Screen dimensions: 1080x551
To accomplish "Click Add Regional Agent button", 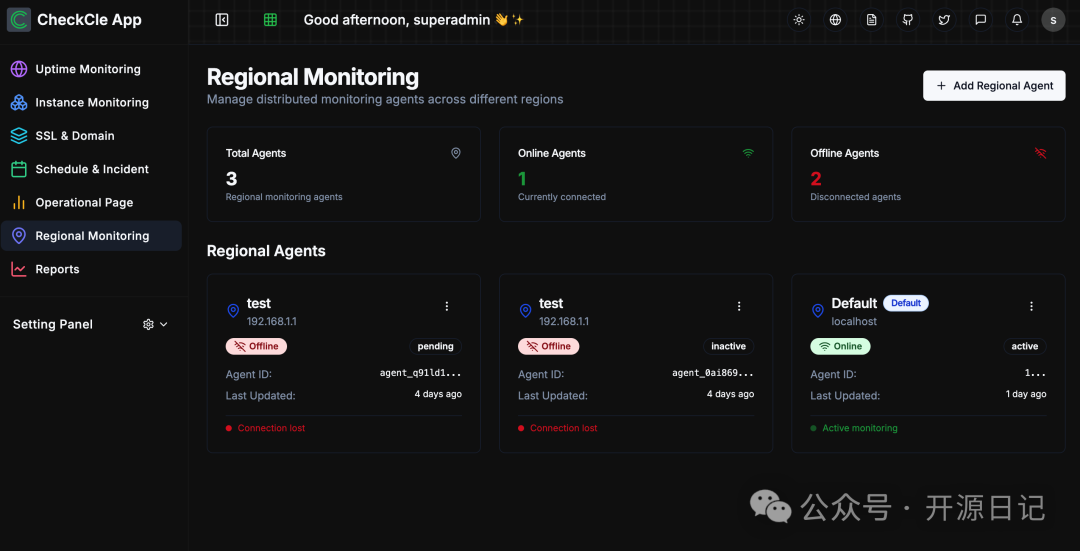I will 994,85.
